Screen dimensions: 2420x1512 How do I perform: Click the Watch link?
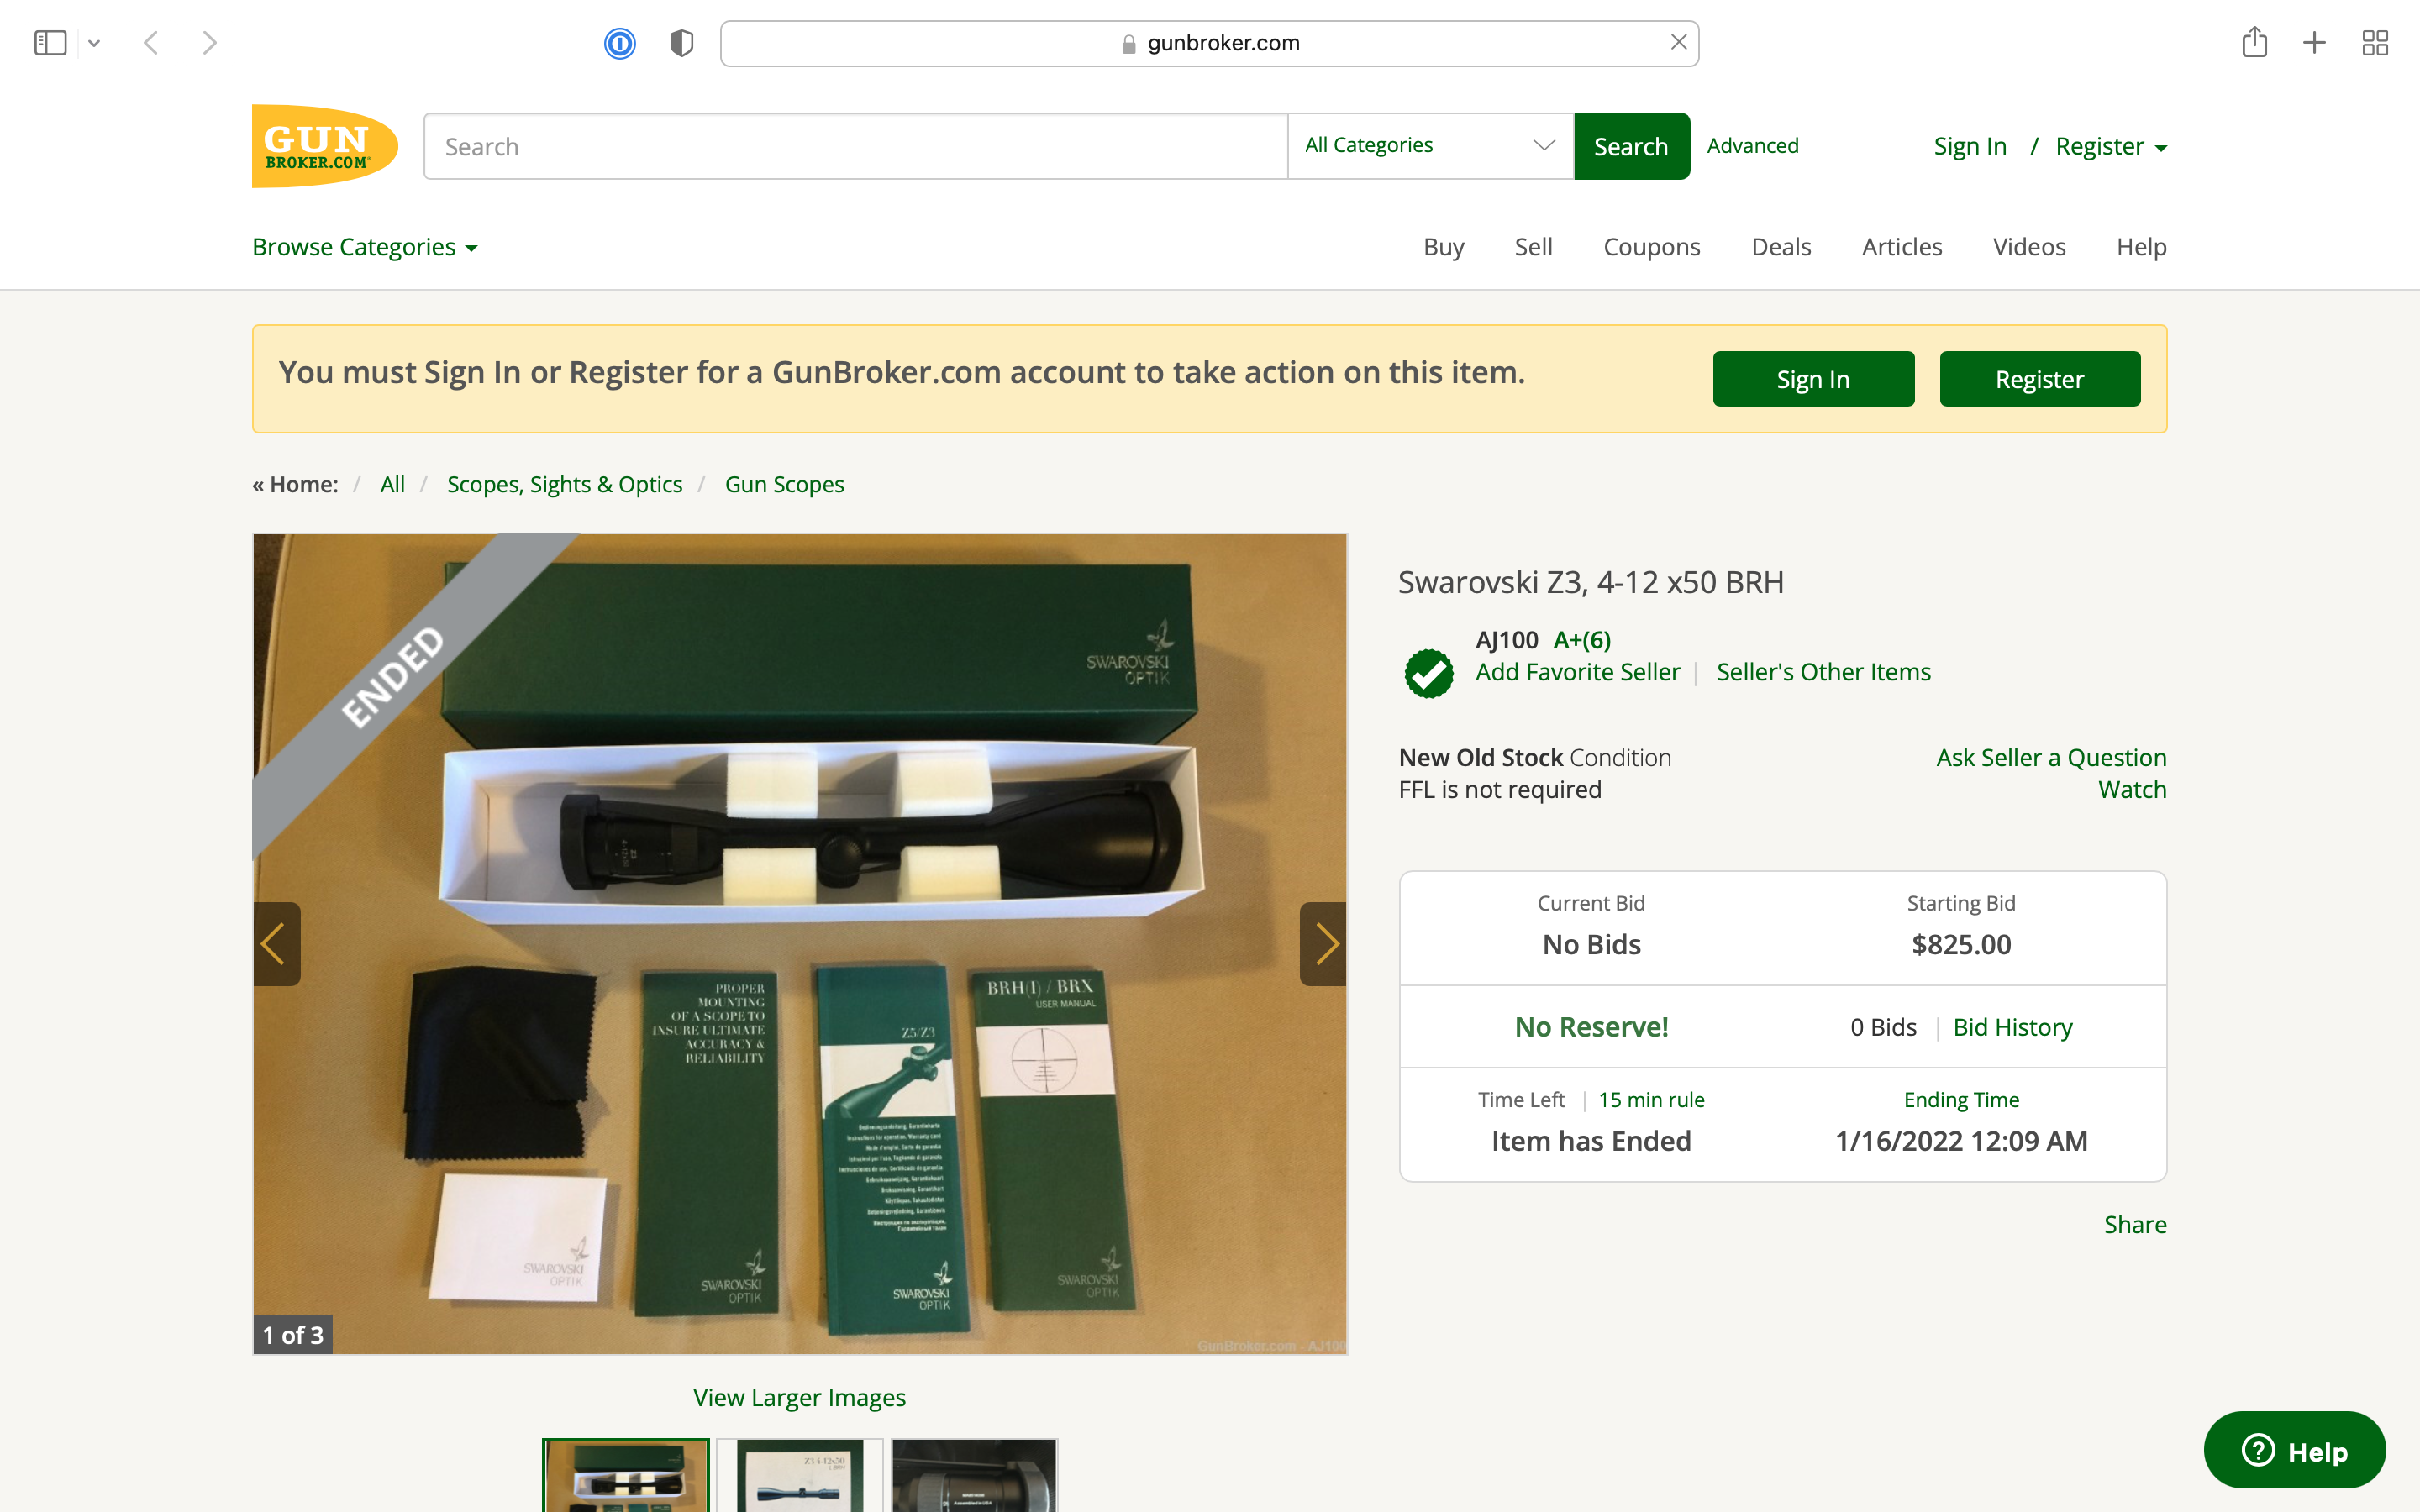(2132, 789)
